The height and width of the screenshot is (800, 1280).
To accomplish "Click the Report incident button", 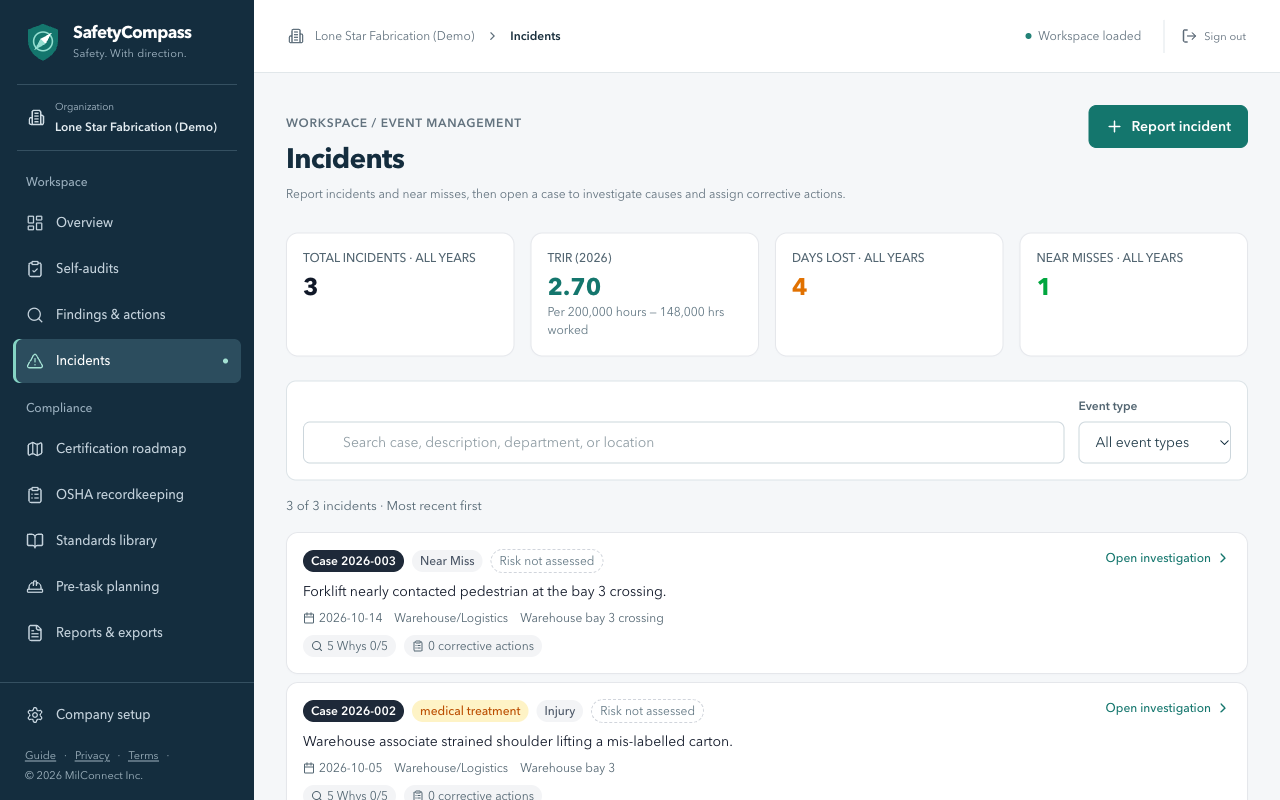I will [x=1168, y=127].
